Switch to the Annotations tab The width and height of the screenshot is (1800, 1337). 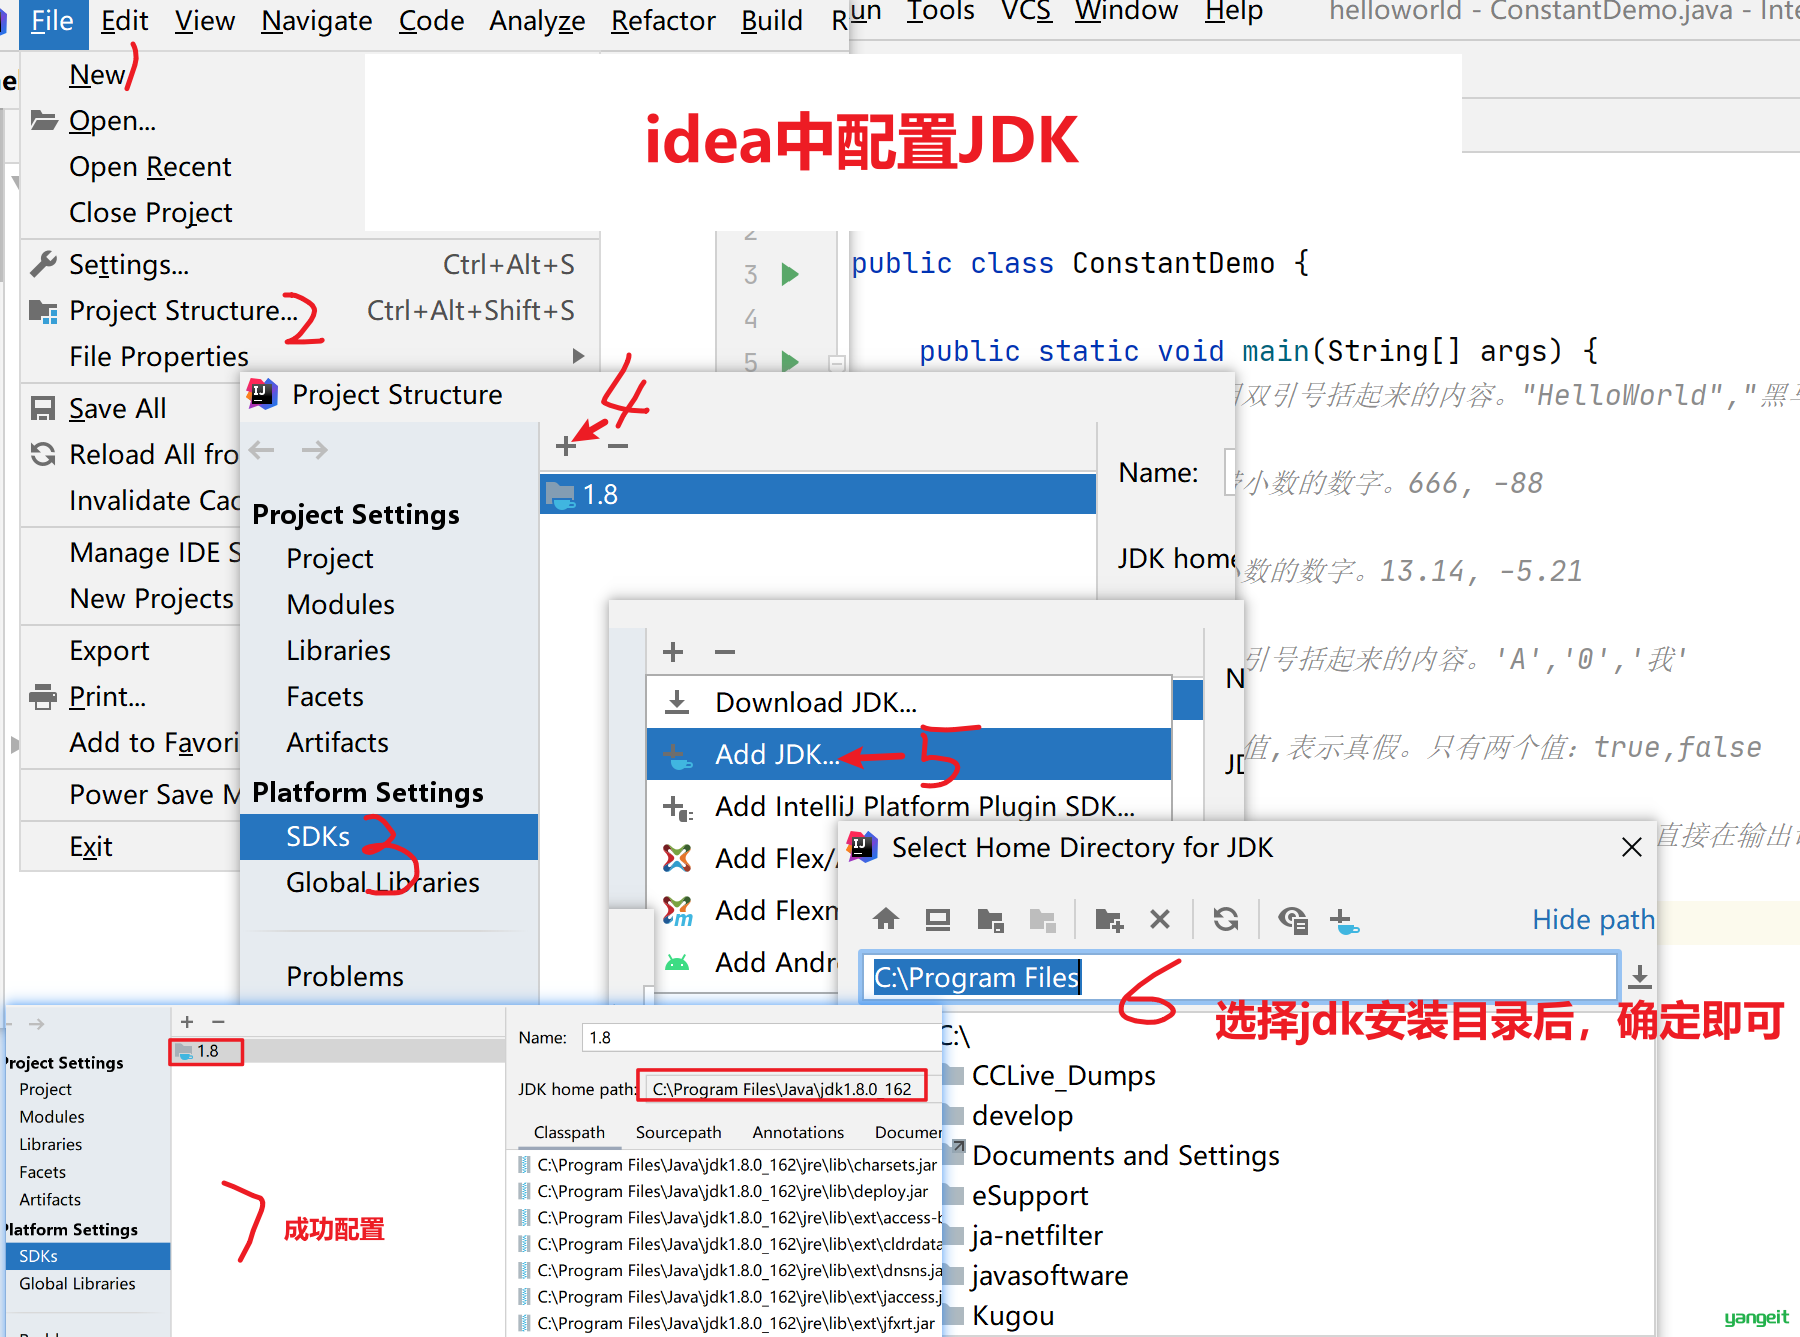tap(798, 1132)
